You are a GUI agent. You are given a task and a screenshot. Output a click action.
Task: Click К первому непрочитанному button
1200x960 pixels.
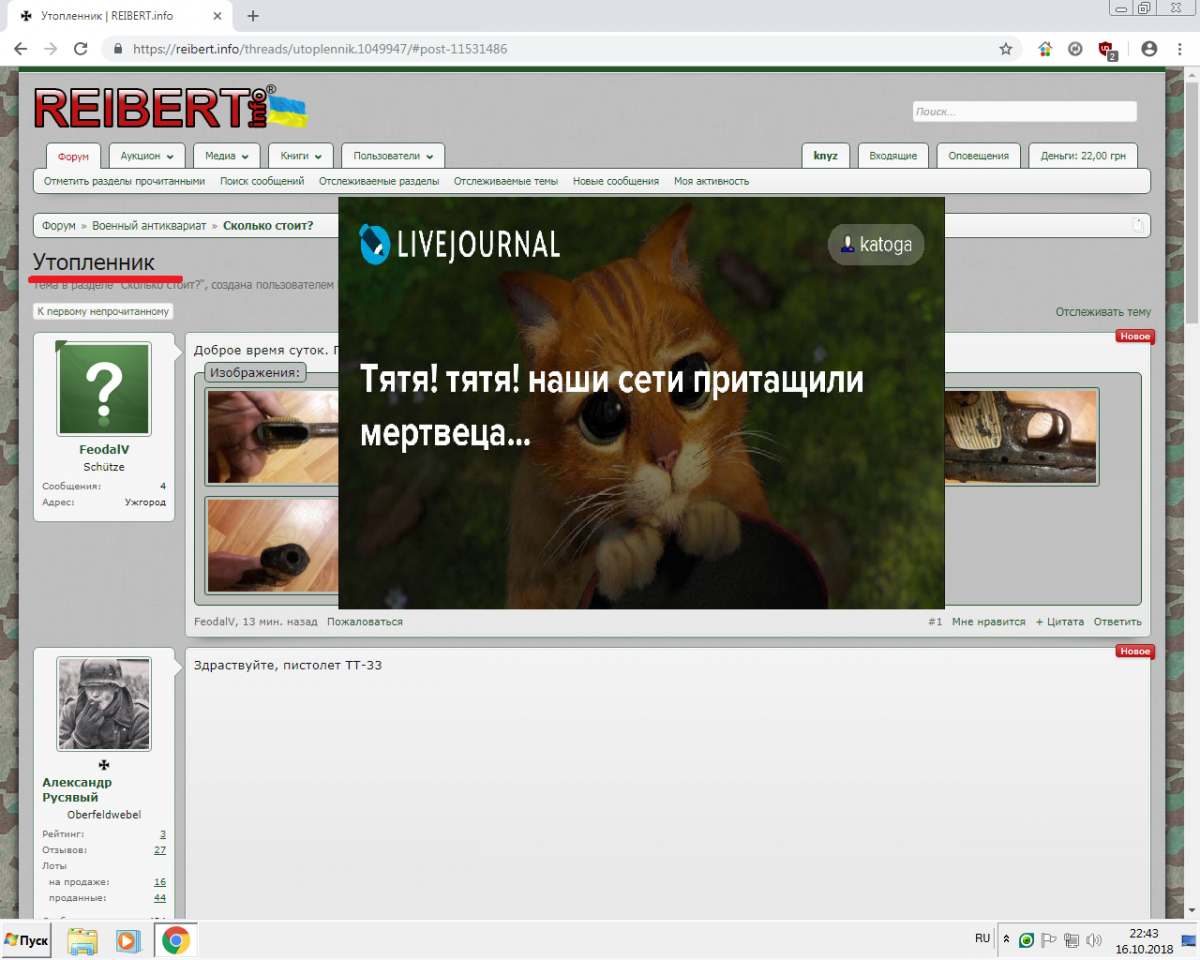coord(103,312)
